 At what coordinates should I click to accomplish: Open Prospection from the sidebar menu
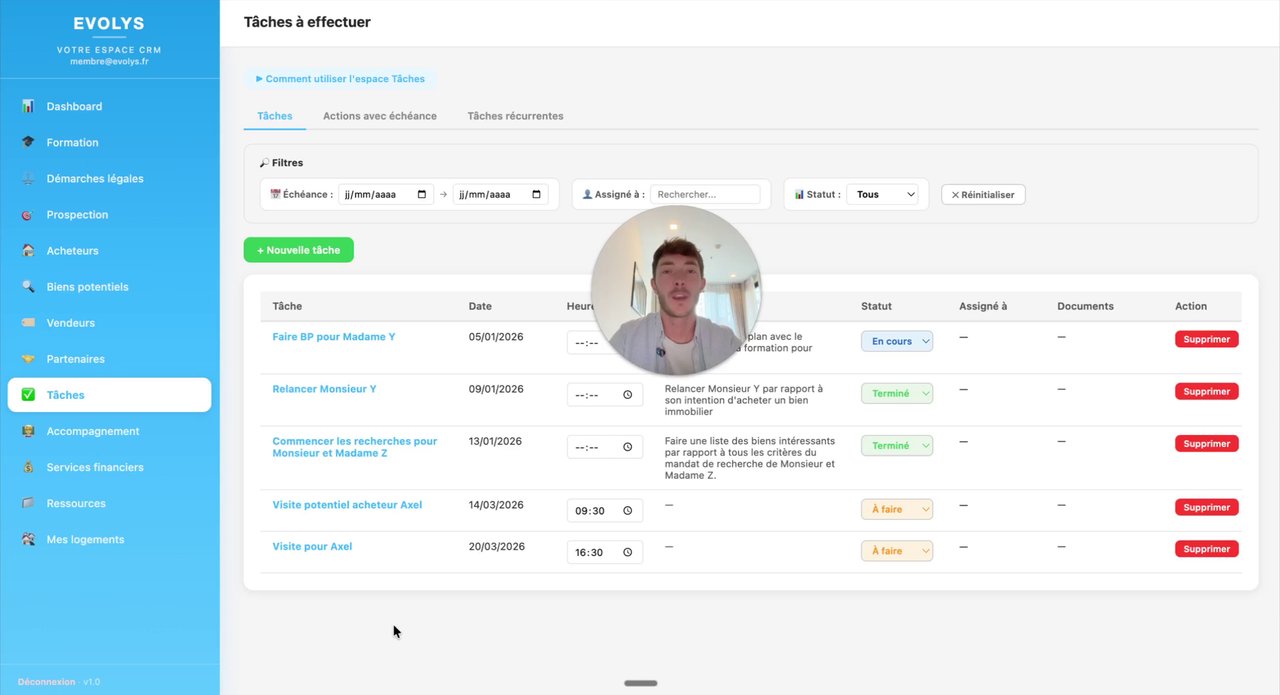[109, 214]
